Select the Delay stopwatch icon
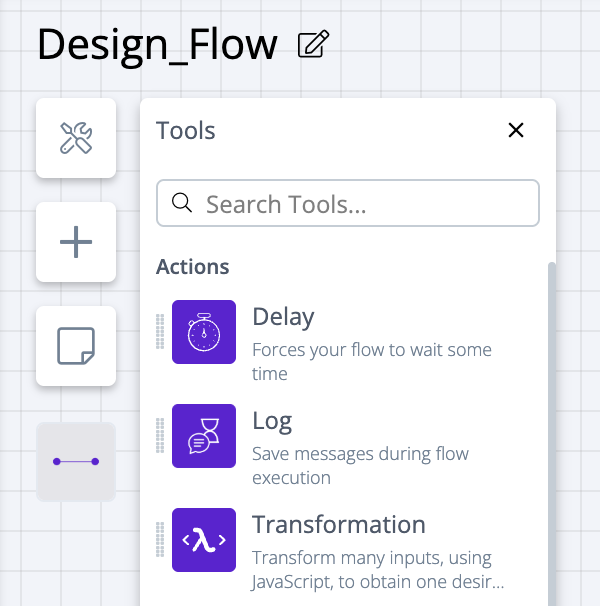The height and width of the screenshot is (606, 600). [x=204, y=332]
